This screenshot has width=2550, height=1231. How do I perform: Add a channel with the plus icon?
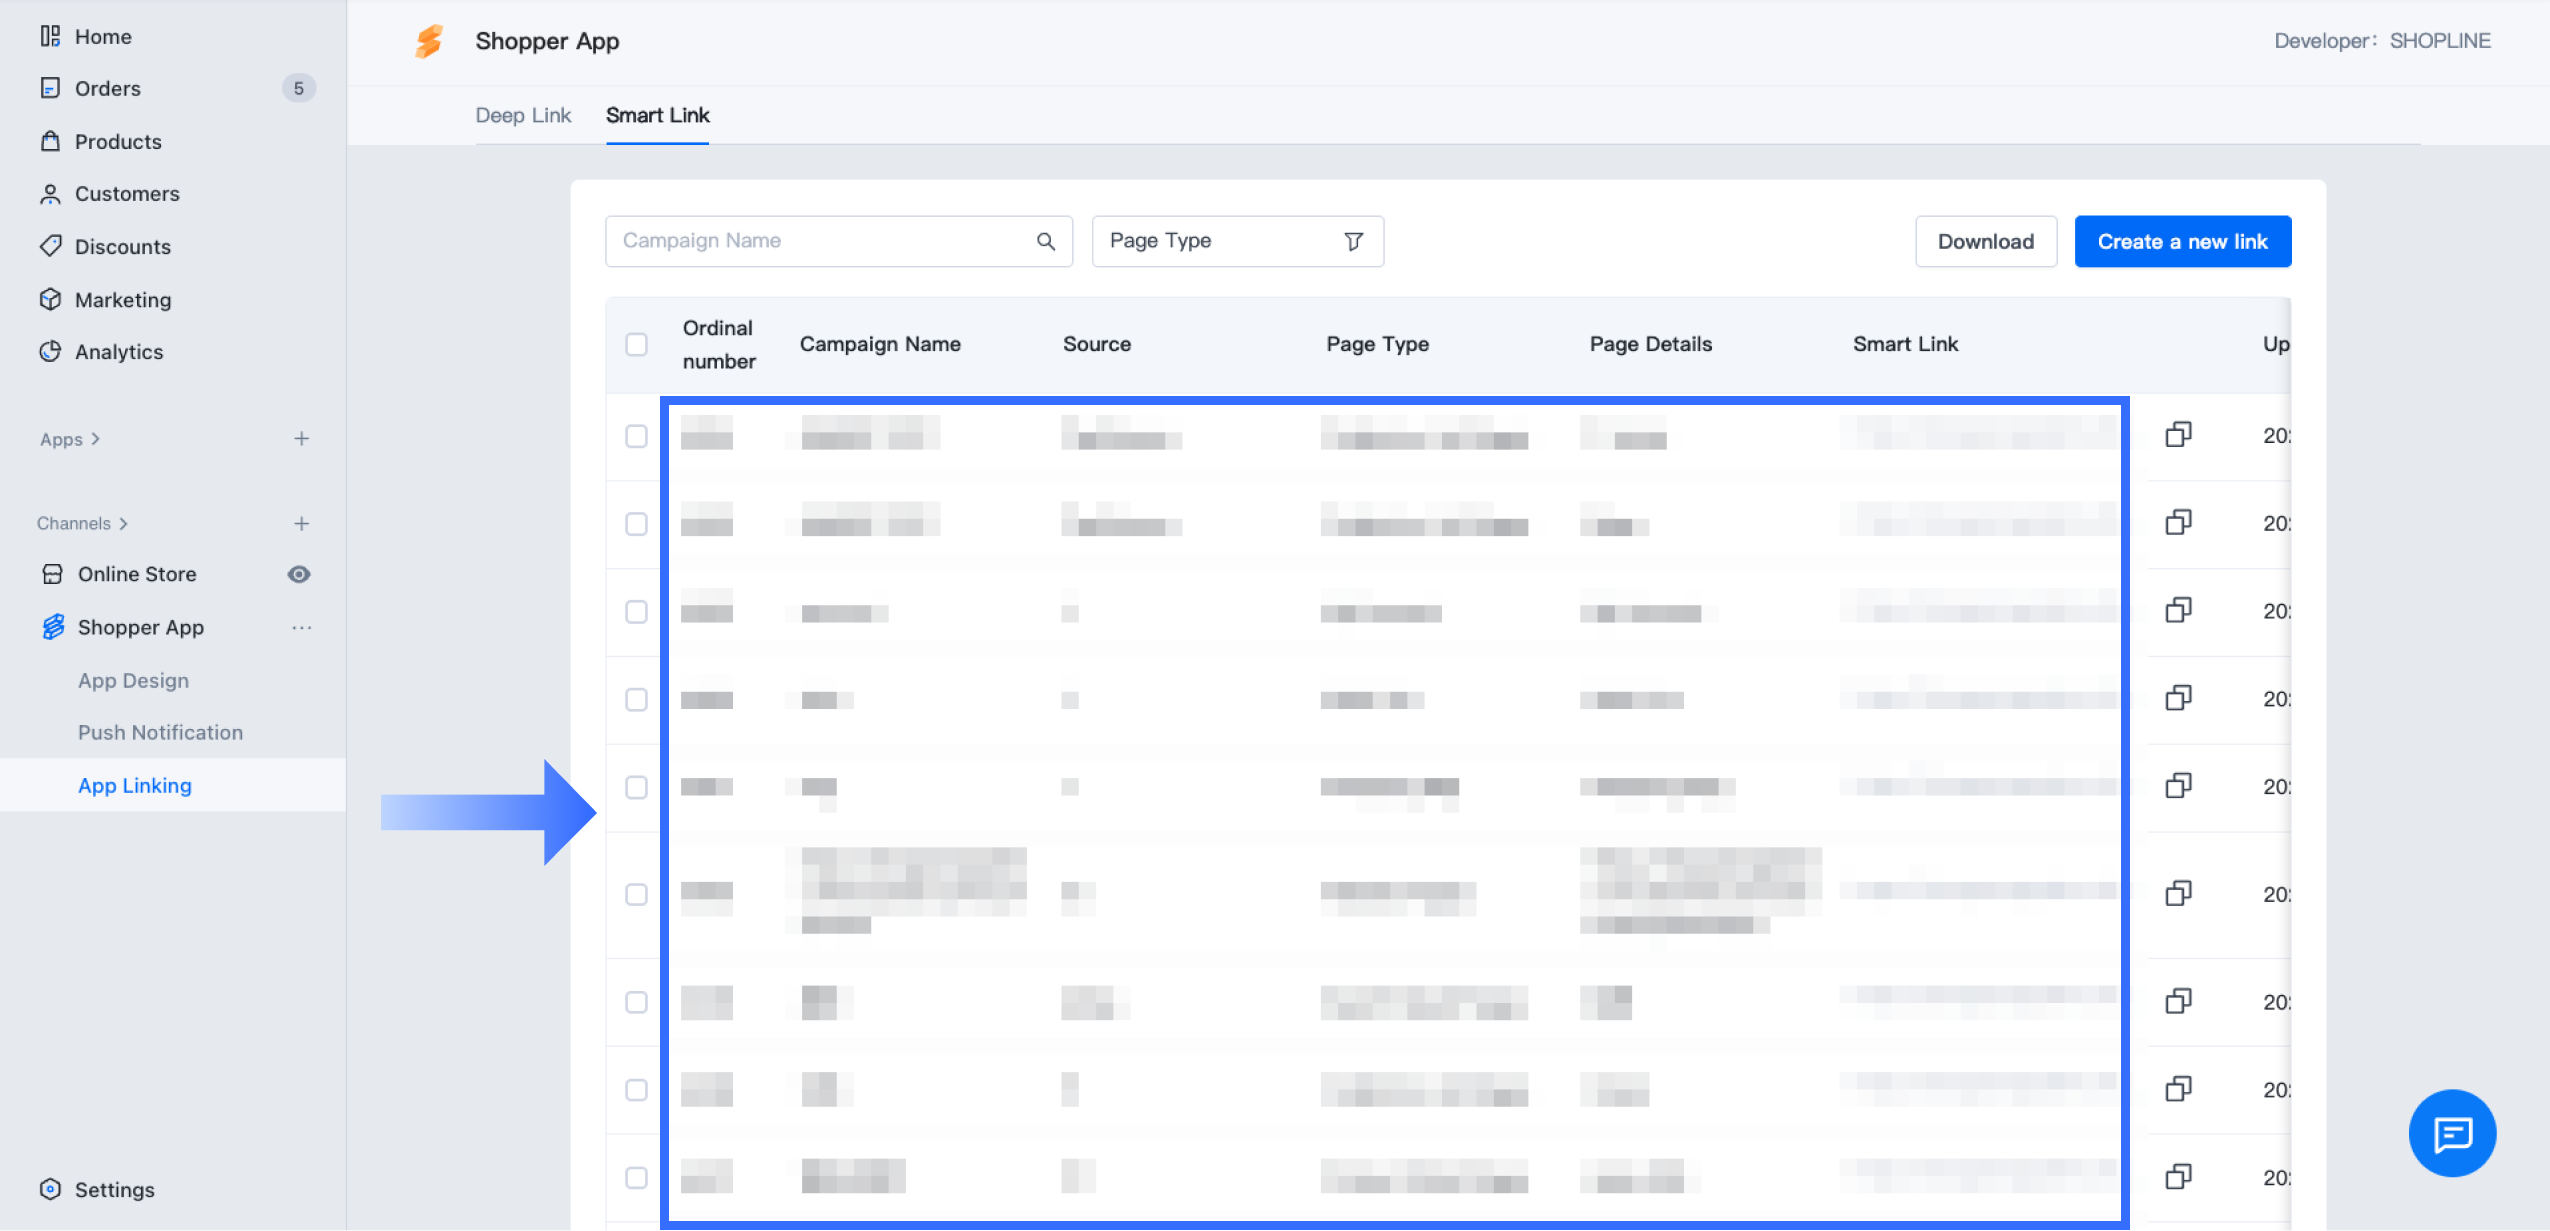coord(301,523)
